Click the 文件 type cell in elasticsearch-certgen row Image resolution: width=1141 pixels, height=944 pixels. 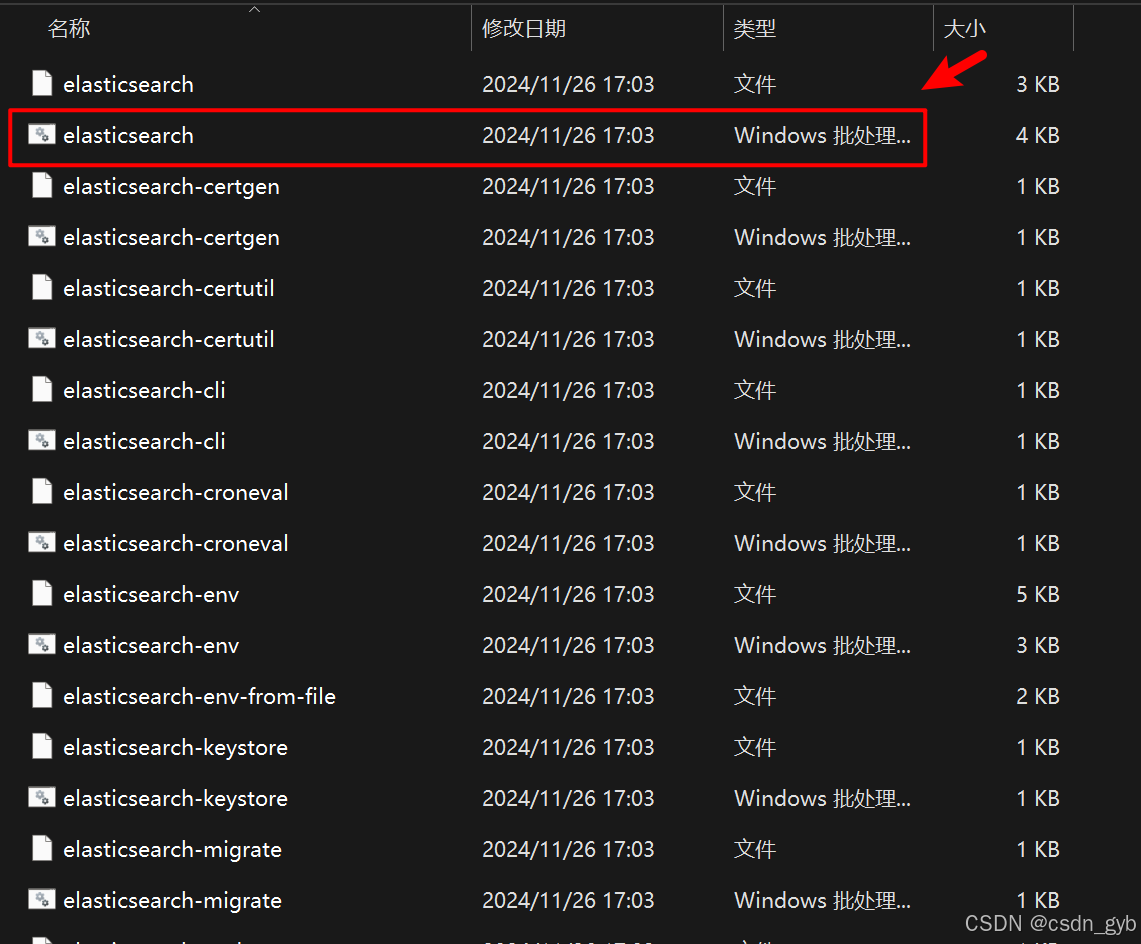click(755, 186)
